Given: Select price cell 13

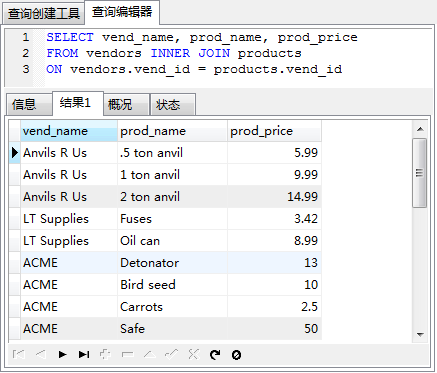Looking at the screenshot, I should (274, 263).
